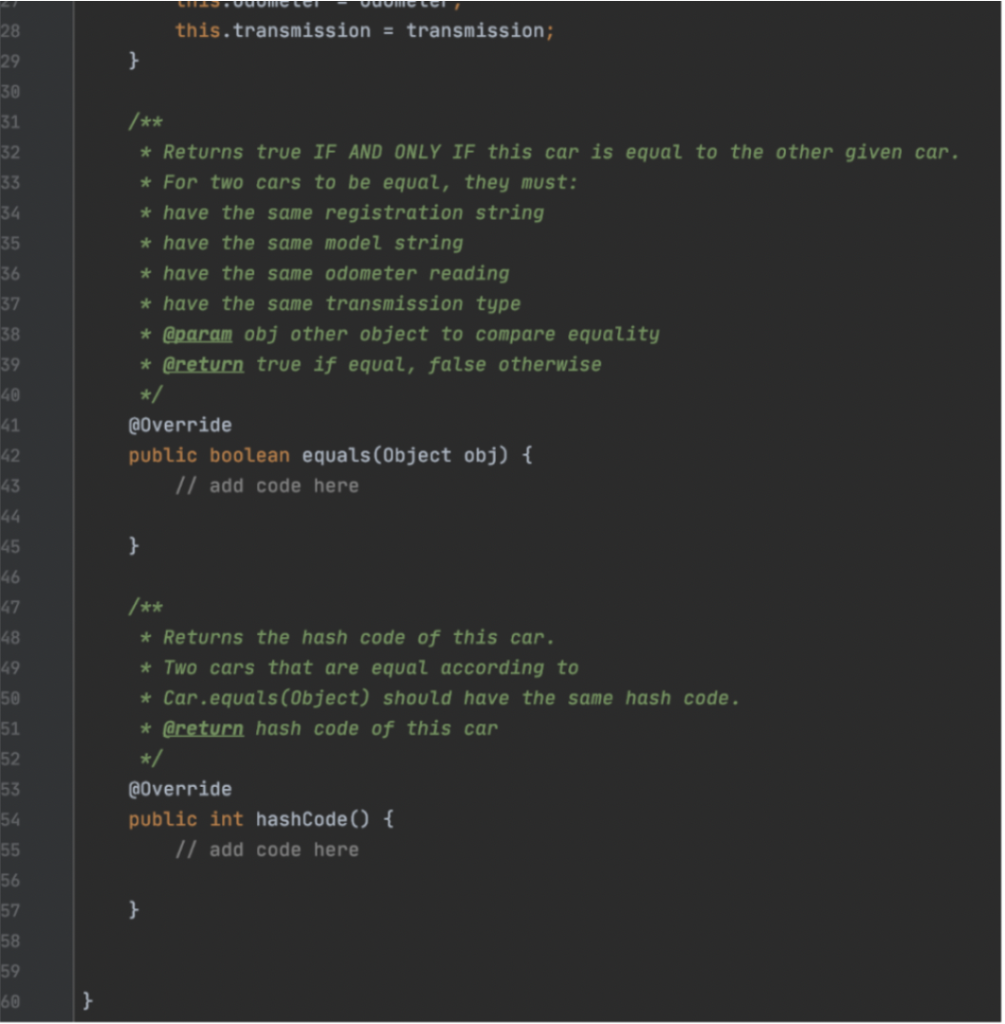Place cursor on empty line 56
Viewport: 1005px width, 1024px height.
point(535,882)
